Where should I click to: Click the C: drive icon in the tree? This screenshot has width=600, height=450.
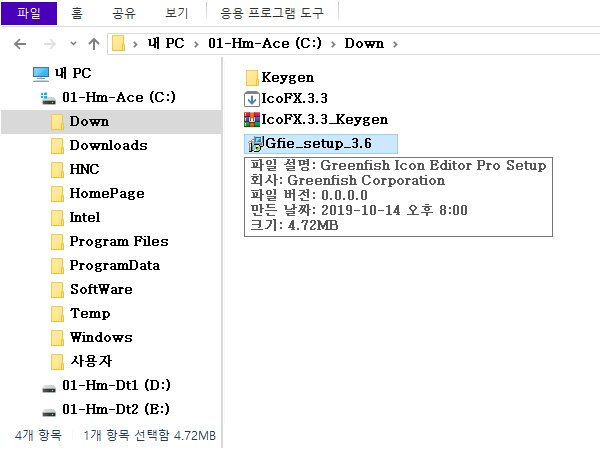[48, 98]
